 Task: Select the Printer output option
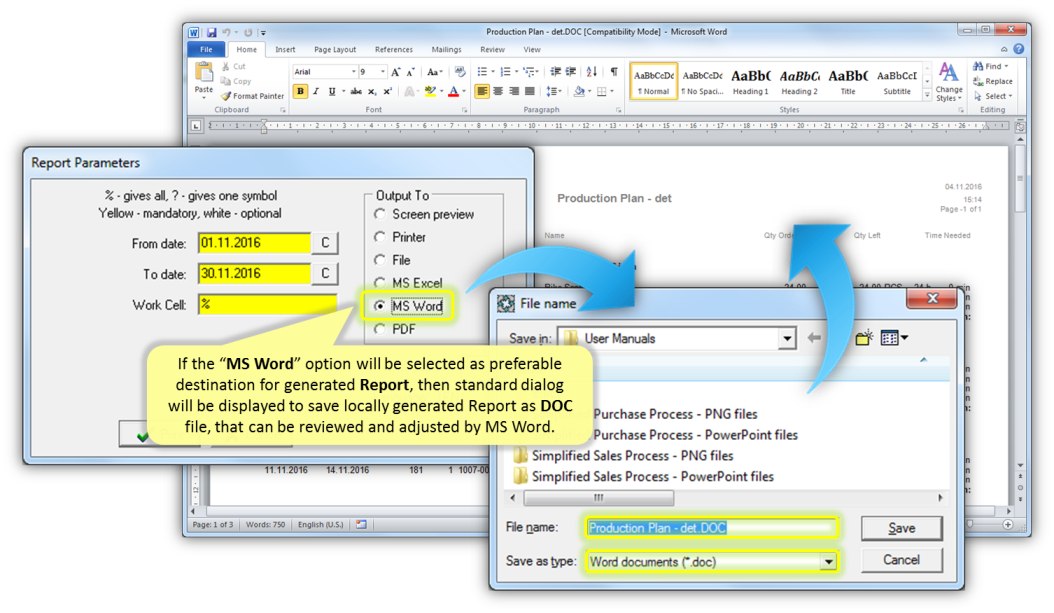click(x=380, y=237)
